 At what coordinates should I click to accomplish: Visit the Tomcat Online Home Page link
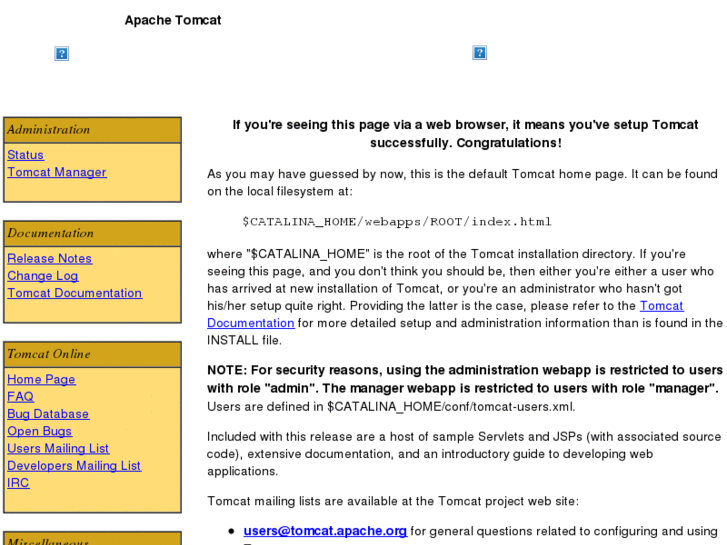pyautogui.click(x=41, y=379)
